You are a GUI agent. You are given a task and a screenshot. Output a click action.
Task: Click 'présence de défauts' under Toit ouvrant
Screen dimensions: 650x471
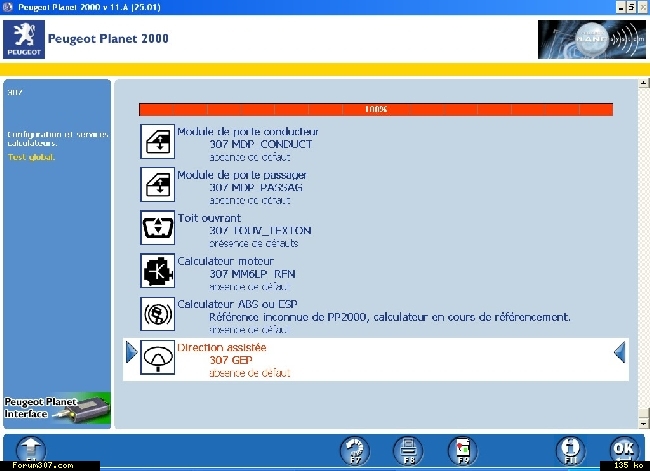pyautogui.click(x=254, y=243)
